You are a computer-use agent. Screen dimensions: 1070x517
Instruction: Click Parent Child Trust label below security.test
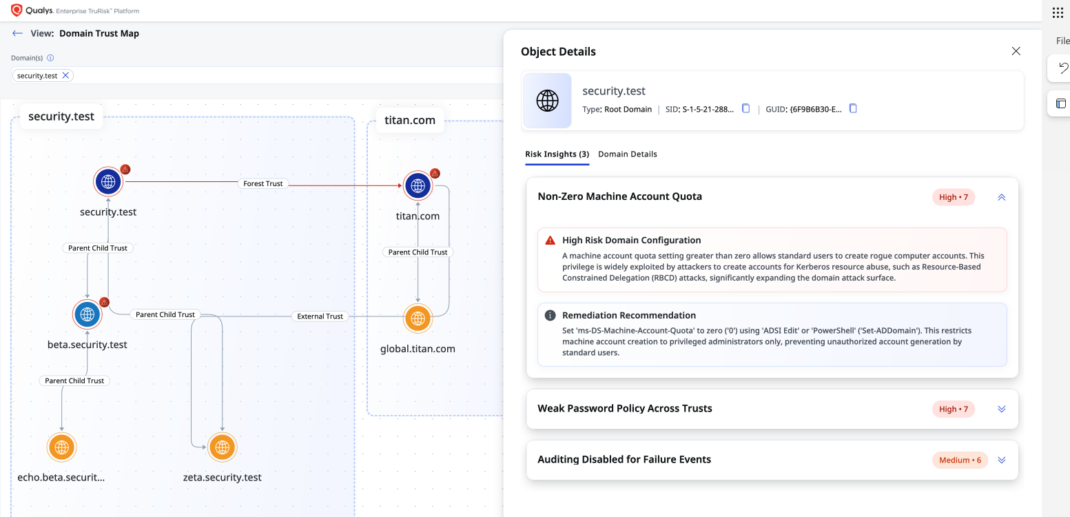pyautogui.click(x=98, y=248)
